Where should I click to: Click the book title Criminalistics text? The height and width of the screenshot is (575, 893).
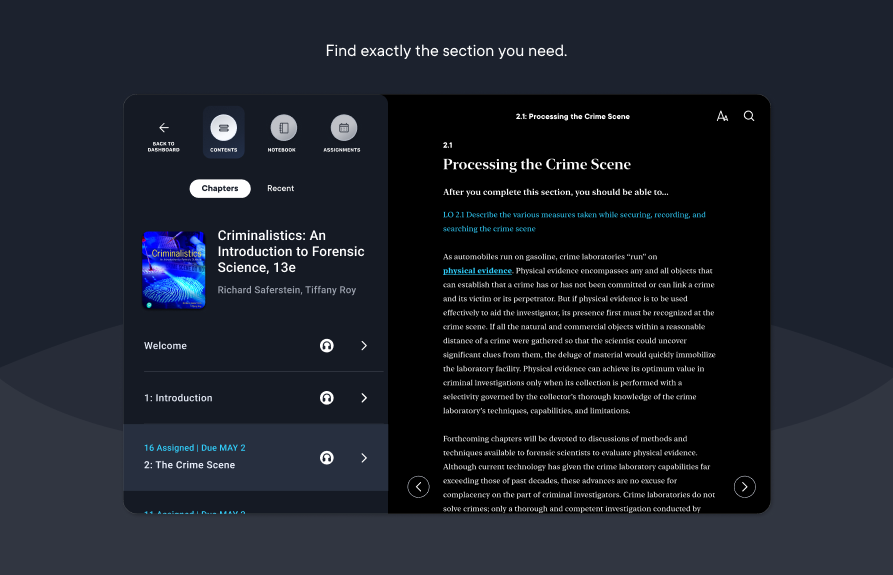tap(291, 252)
